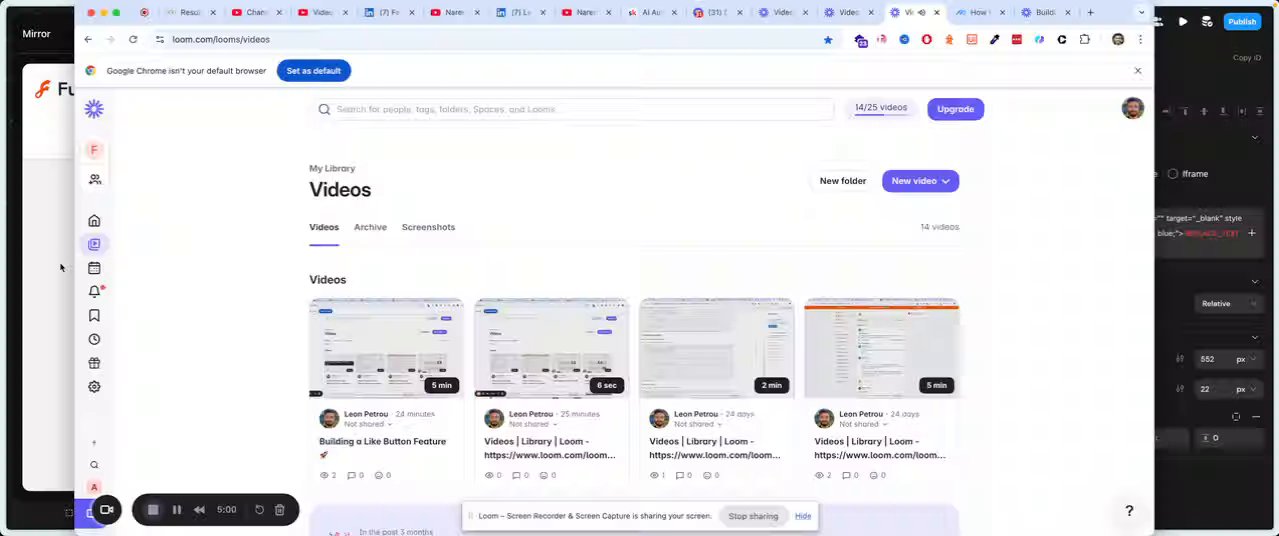This screenshot has width=1279, height=536.
Task: Open the people/team icon in Loom sidebar
Action: [x=94, y=179]
